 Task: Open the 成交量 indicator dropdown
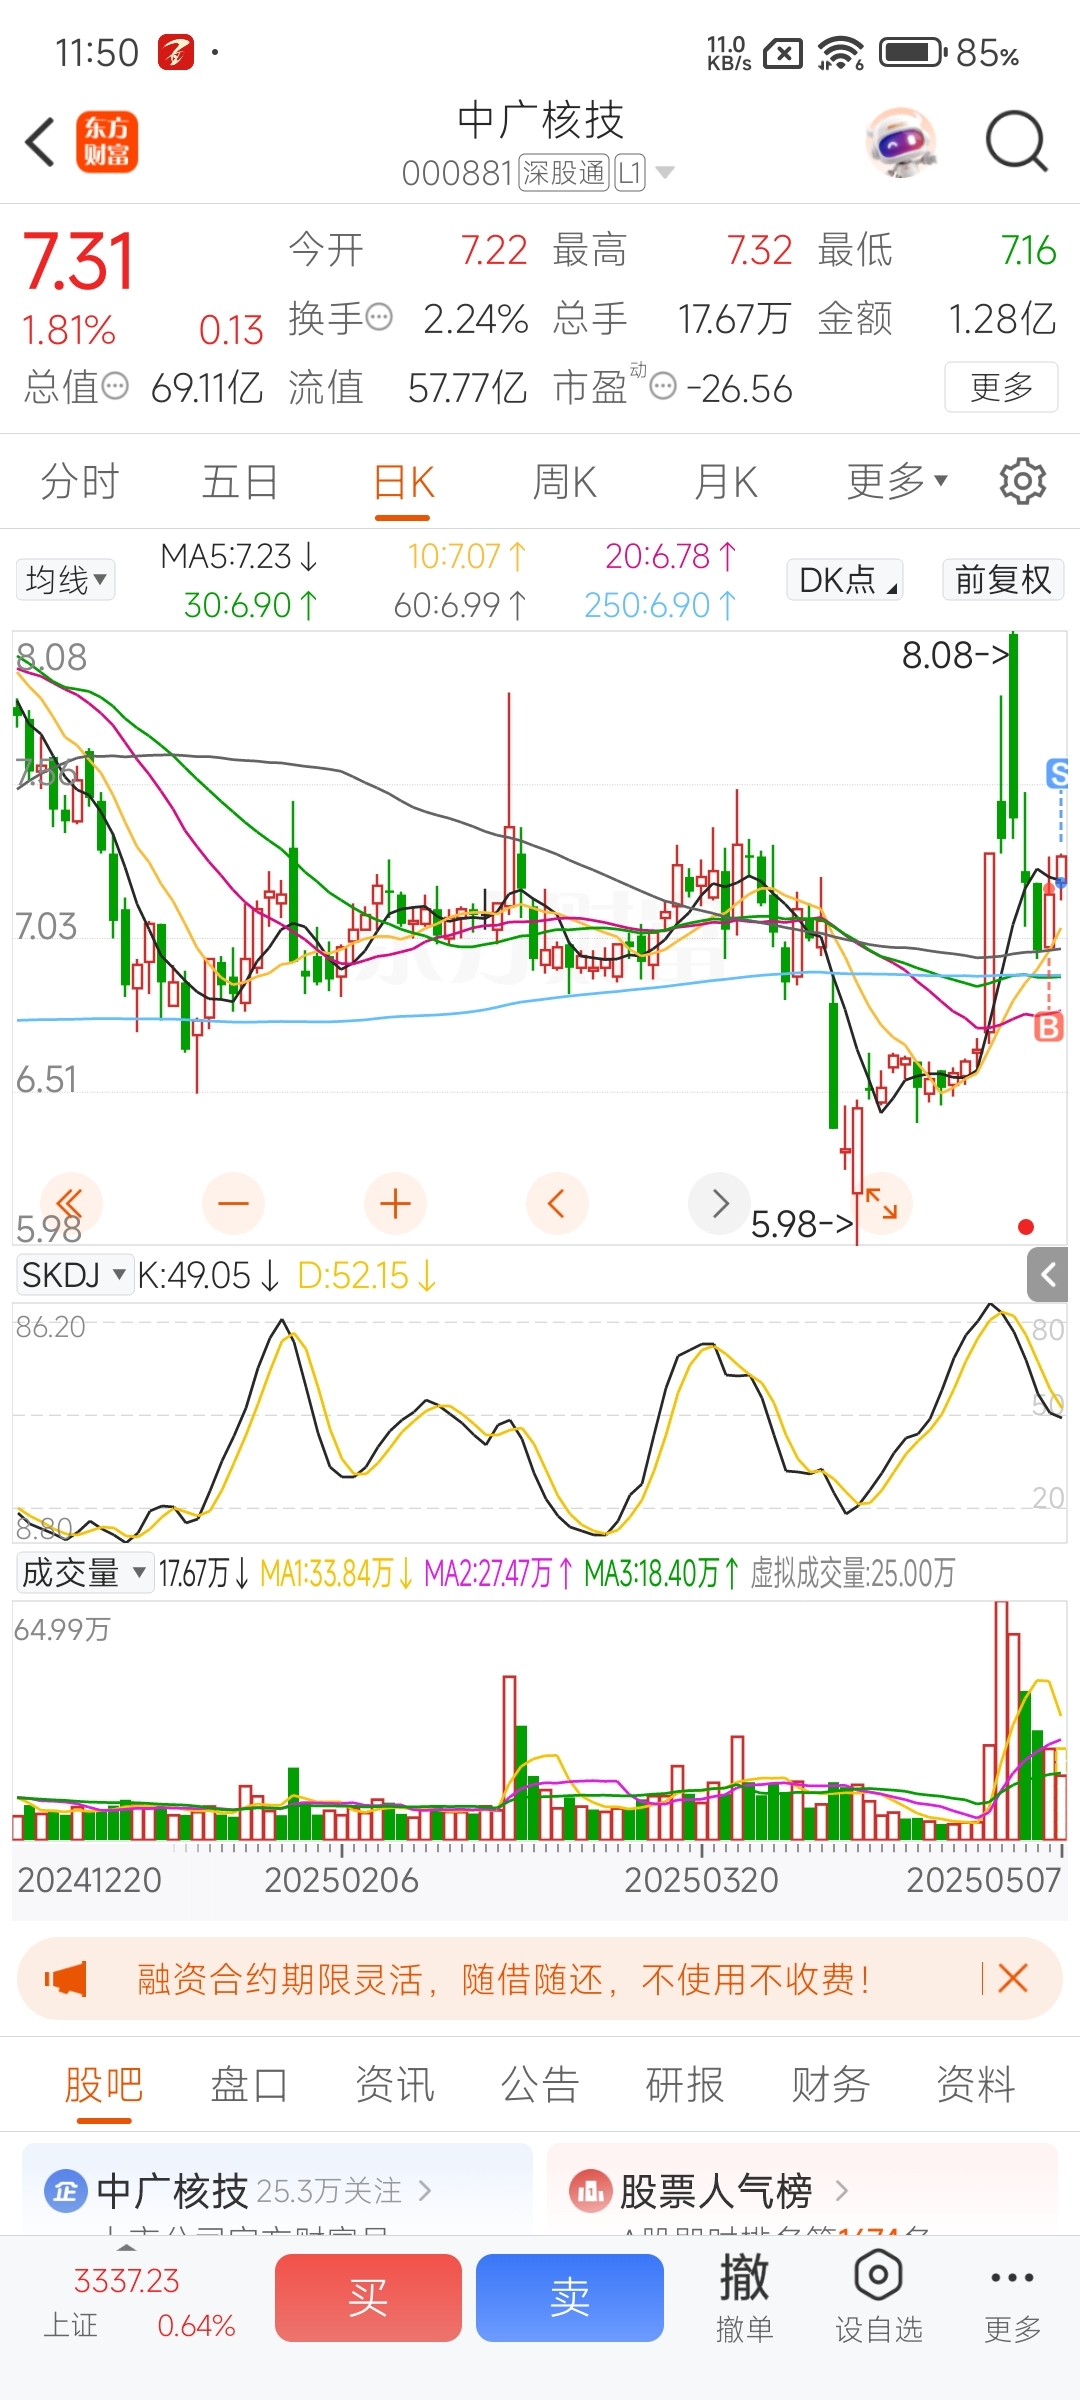click(84, 1573)
